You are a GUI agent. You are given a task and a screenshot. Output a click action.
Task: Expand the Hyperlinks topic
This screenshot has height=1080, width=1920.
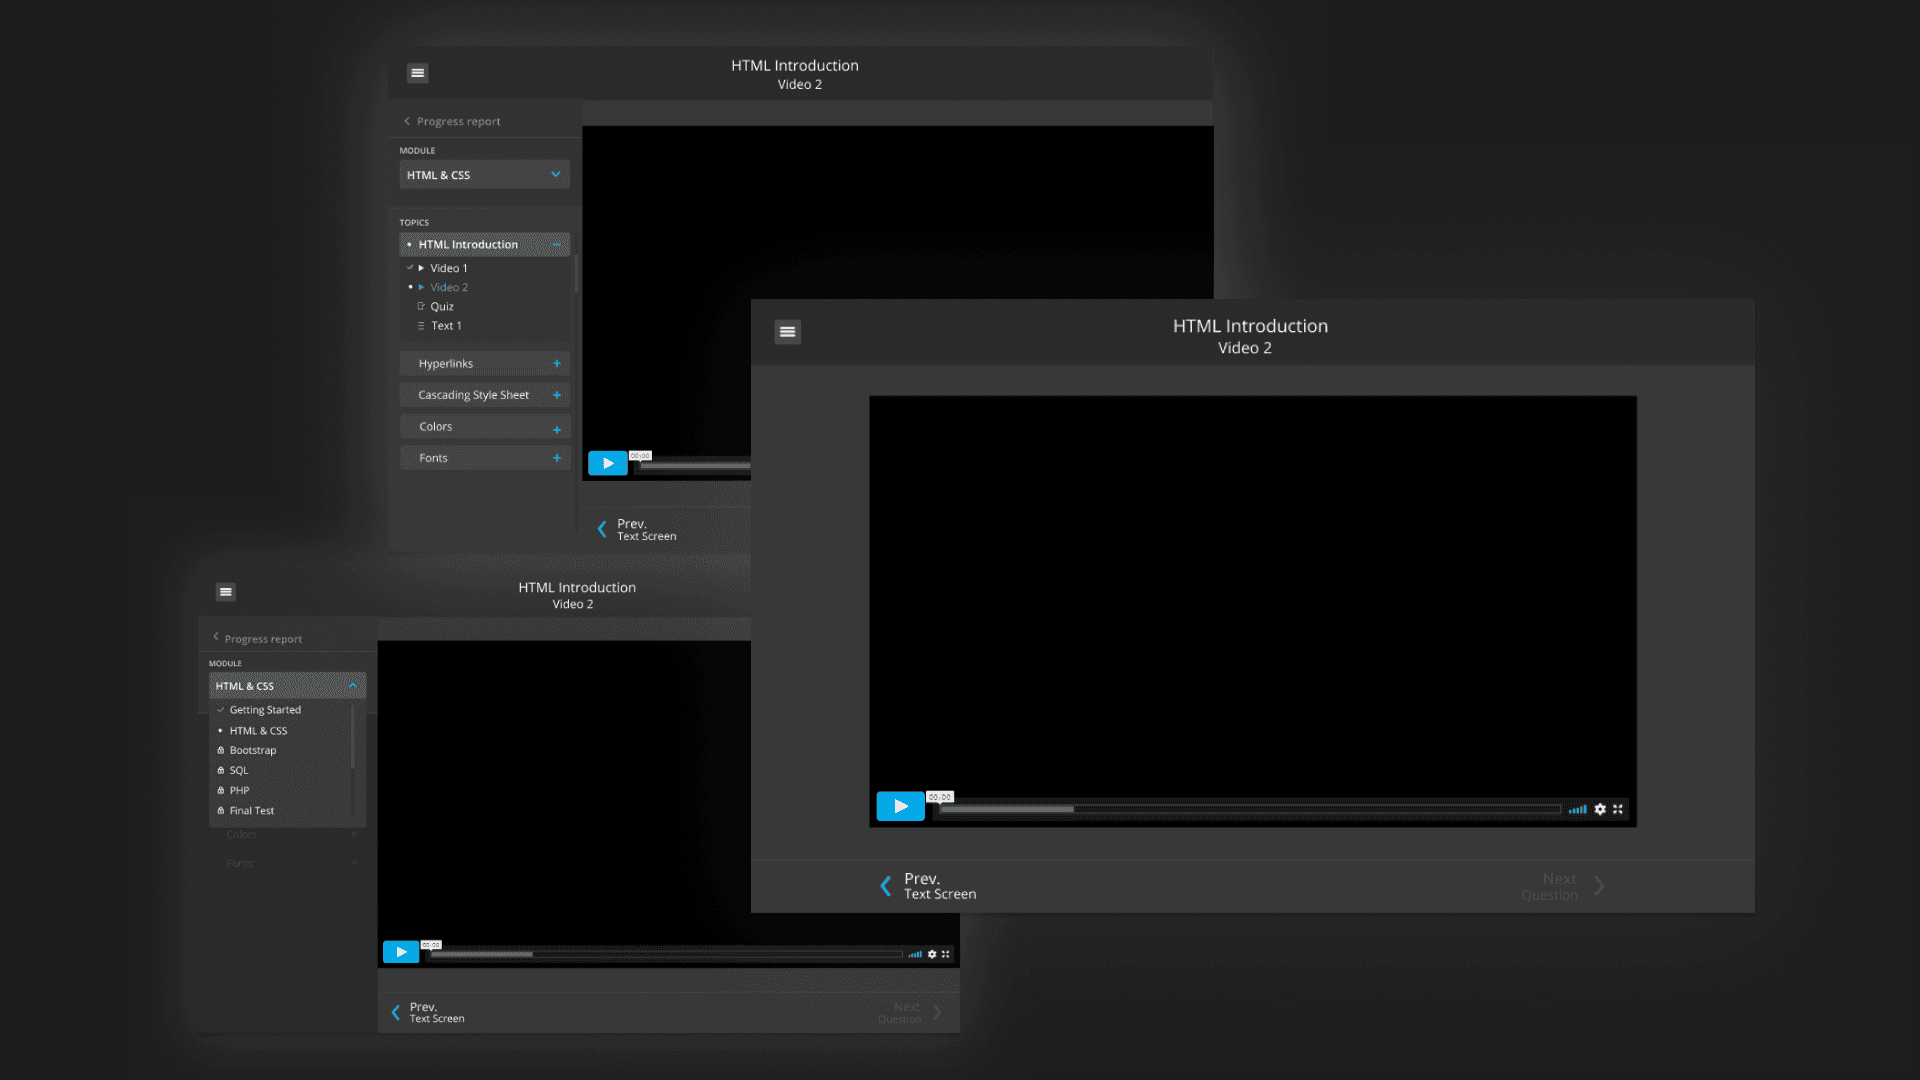(556, 364)
